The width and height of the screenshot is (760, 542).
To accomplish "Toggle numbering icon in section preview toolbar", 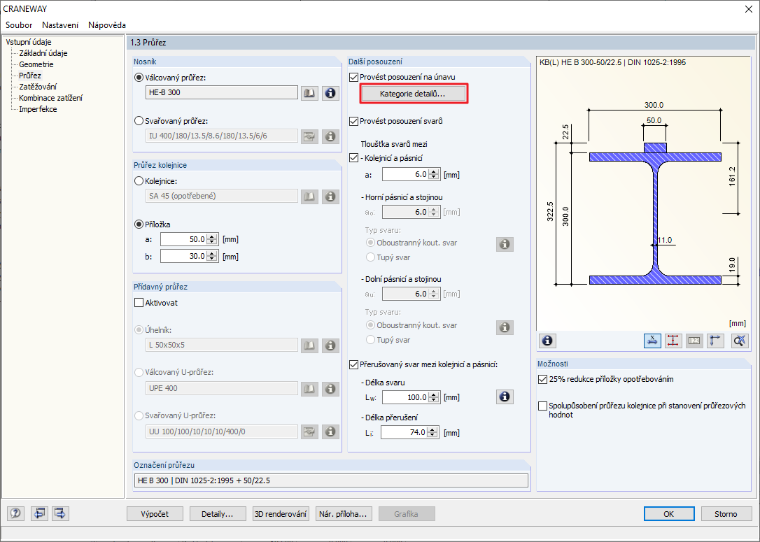I will pos(694,341).
